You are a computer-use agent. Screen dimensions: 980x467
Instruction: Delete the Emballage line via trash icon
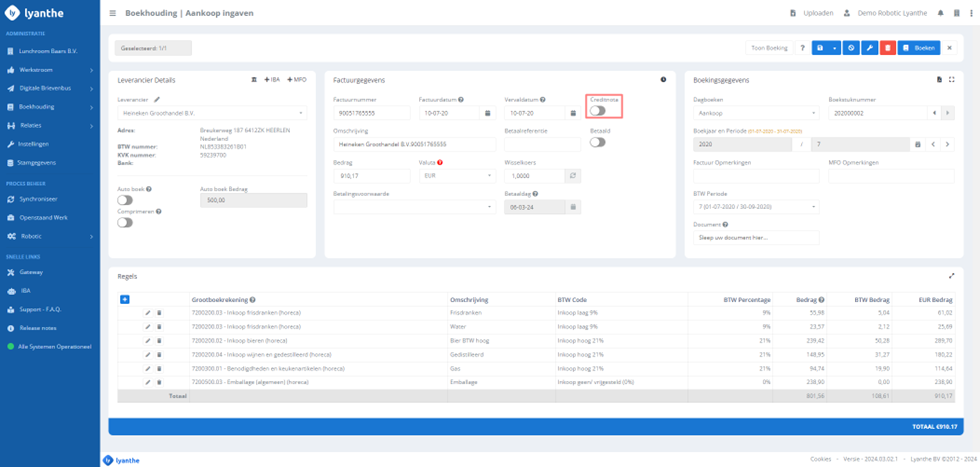pos(159,382)
